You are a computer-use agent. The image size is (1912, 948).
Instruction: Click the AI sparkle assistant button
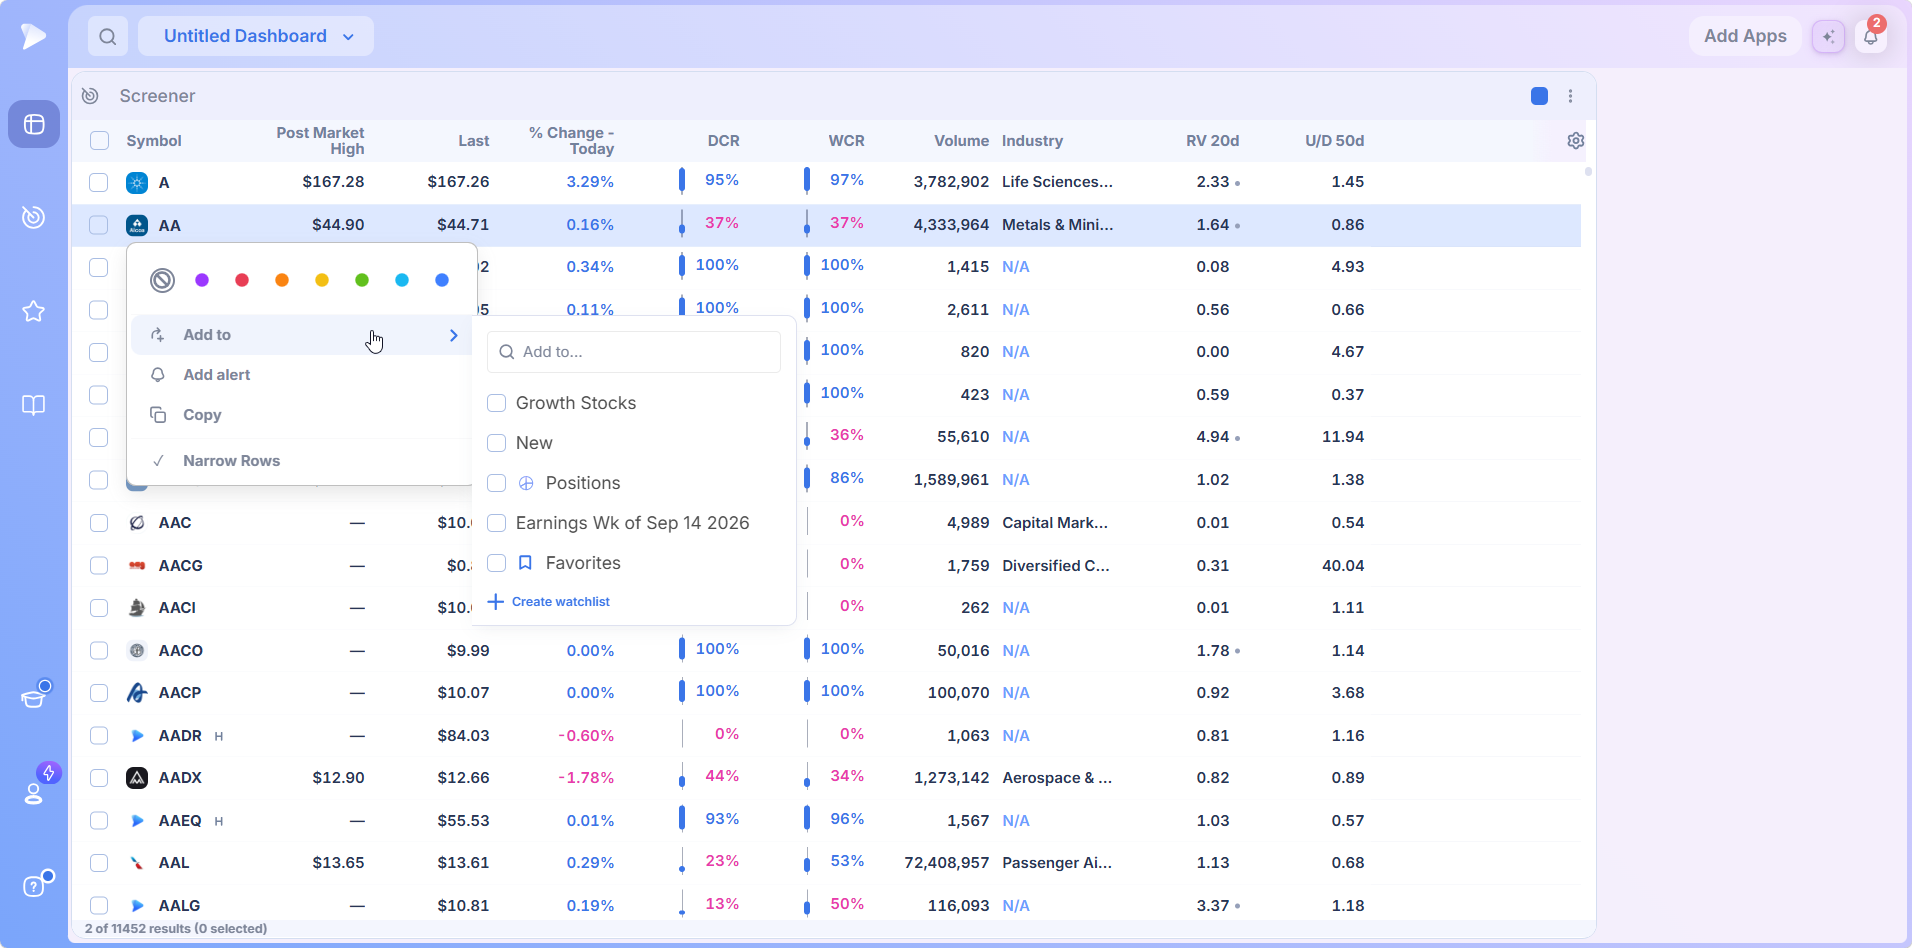pos(1828,36)
